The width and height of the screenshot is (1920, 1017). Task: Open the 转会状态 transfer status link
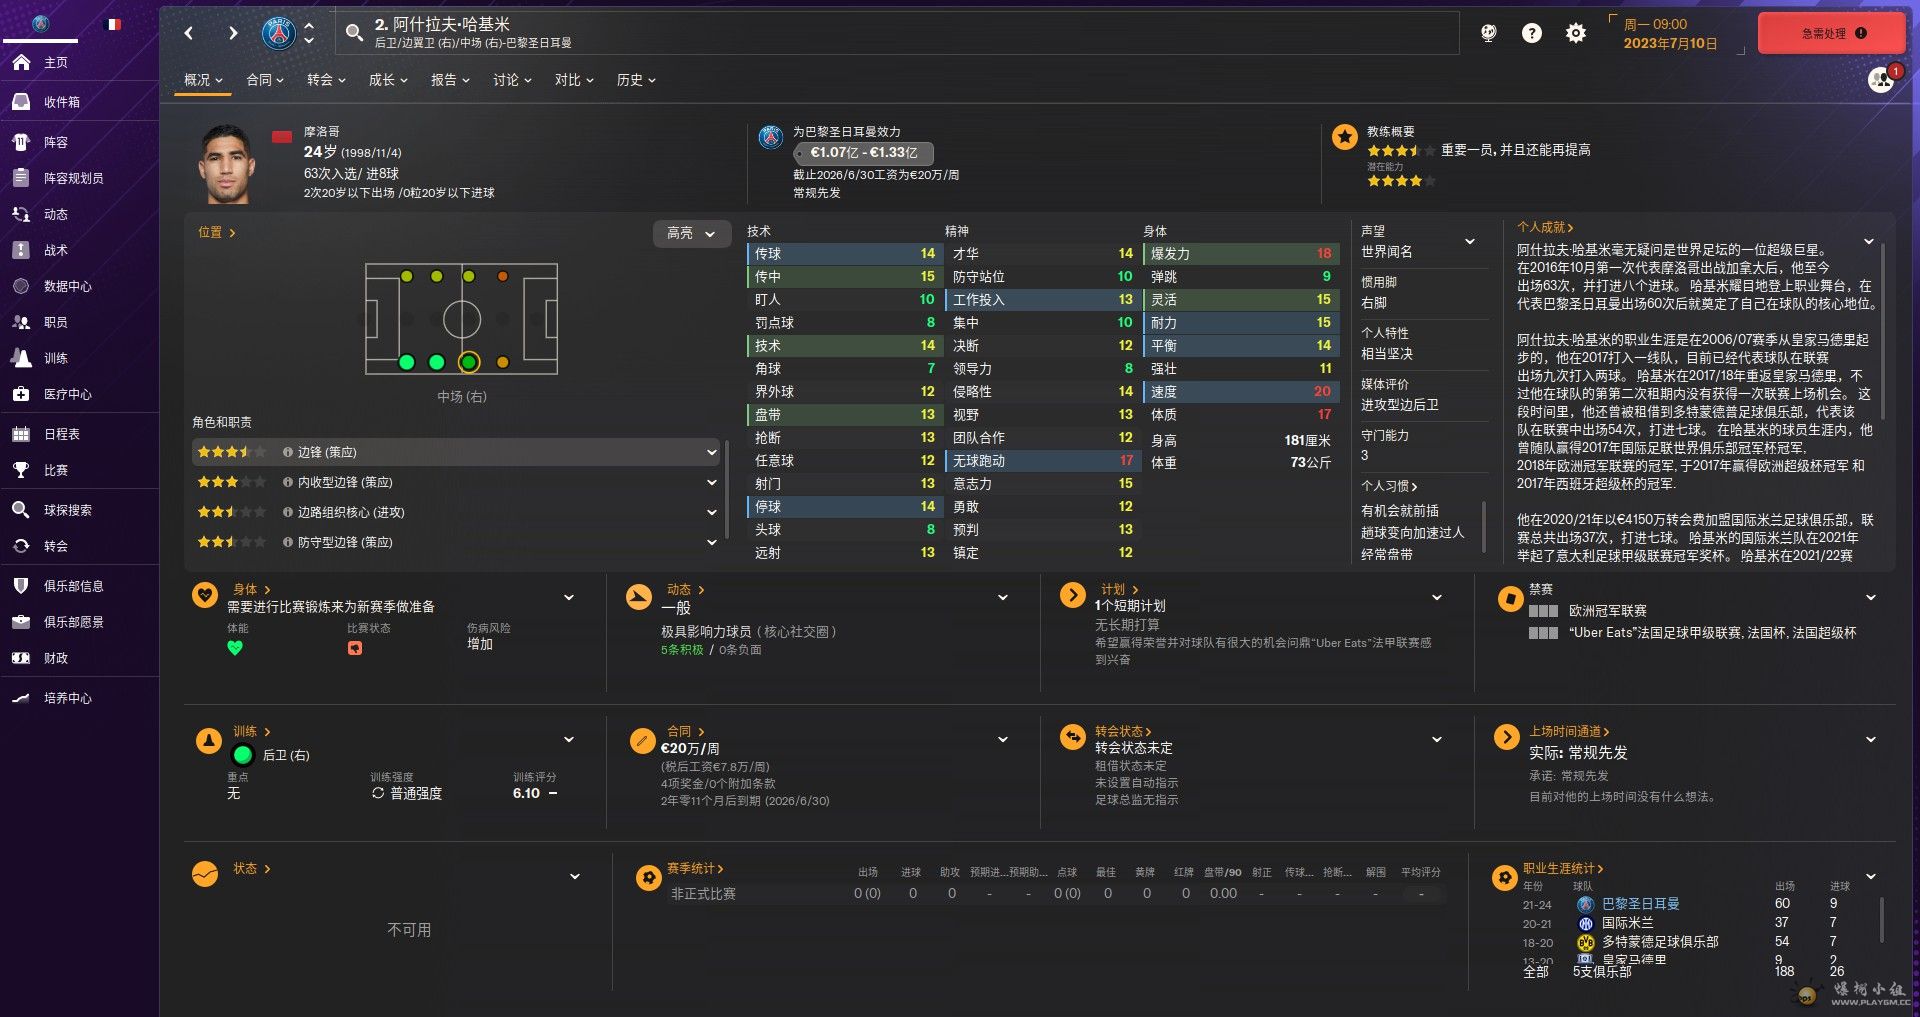click(x=1123, y=731)
